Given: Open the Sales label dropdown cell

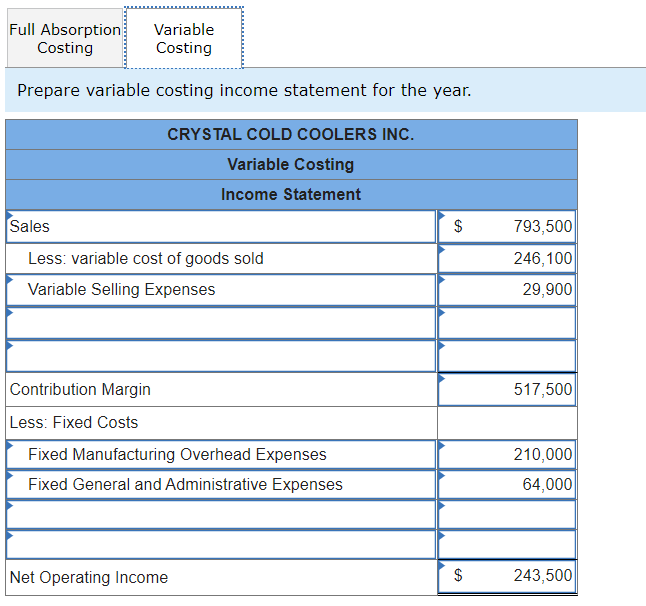Looking at the screenshot, I should 221,227.
